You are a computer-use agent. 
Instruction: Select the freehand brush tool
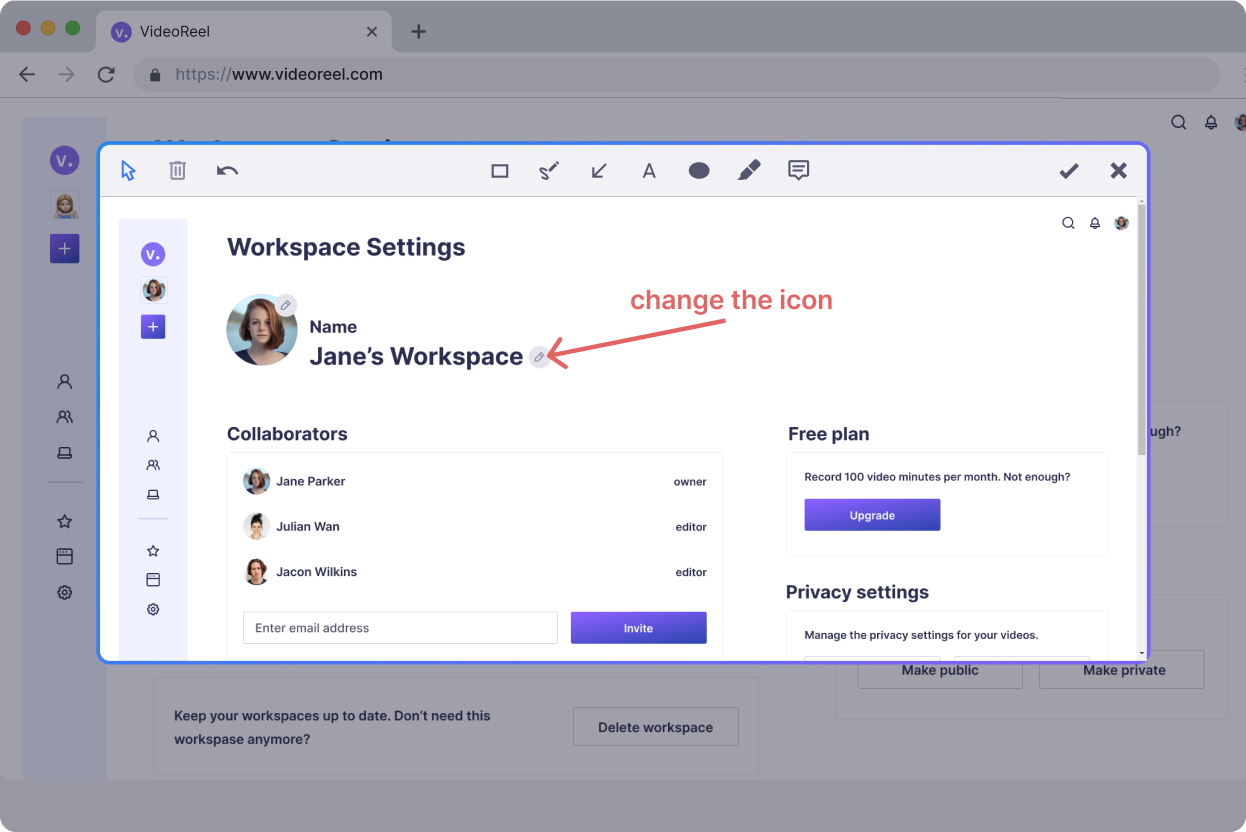click(x=549, y=171)
